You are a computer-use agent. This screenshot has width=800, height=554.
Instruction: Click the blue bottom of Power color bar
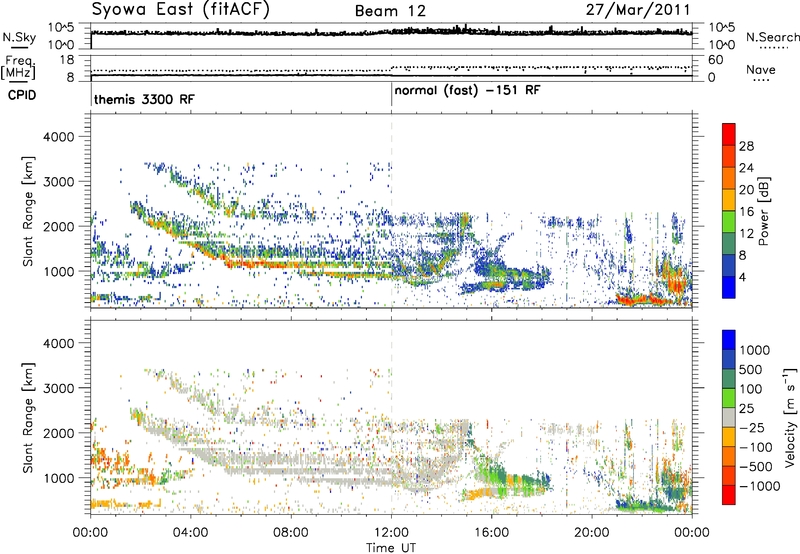click(729, 287)
